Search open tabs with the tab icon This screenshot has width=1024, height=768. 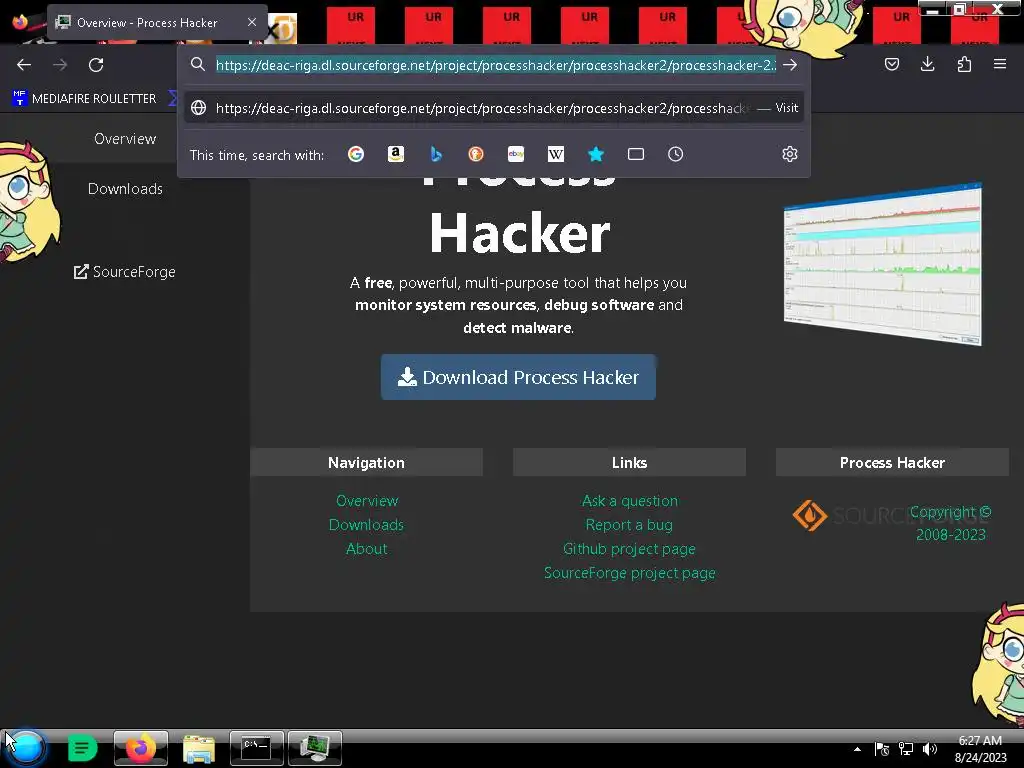[x=635, y=154]
